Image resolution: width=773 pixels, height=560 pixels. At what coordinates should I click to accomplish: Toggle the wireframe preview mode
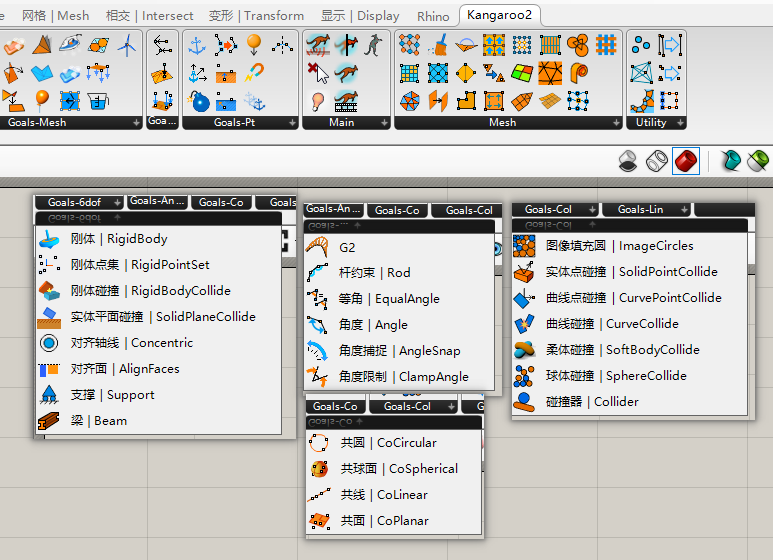[657, 161]
